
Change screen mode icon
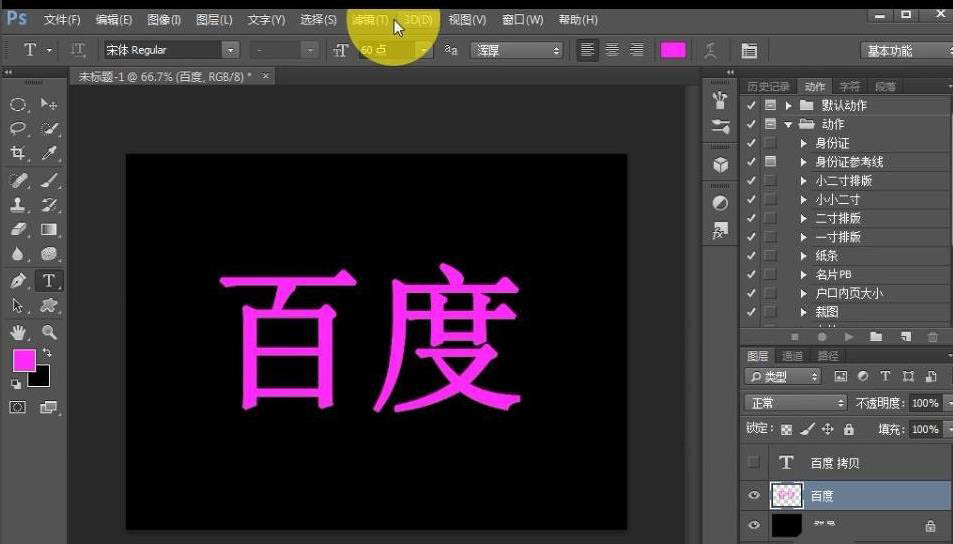(48, 407)
